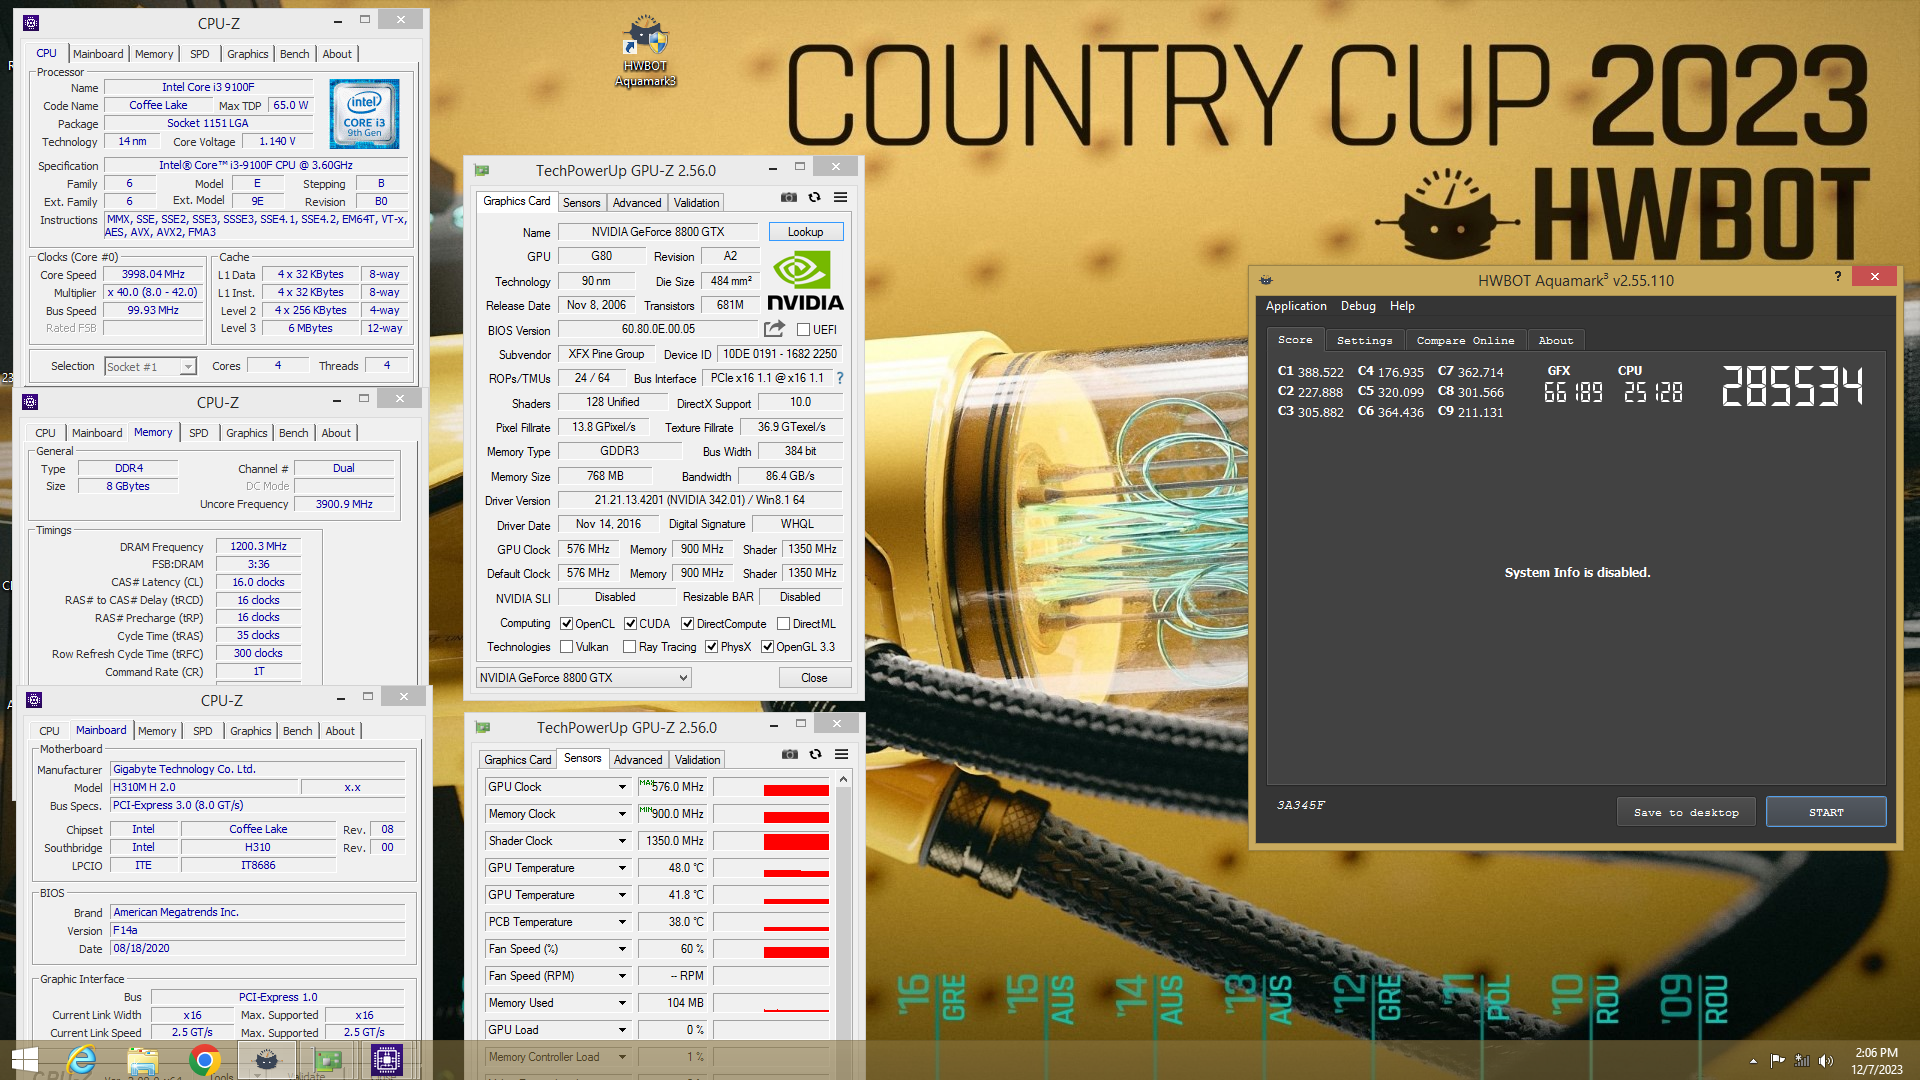The image size is (1920, 1080).
Task: Click Save to desktop in HWBOT Aquamark3
Action: coord(1686,812)
